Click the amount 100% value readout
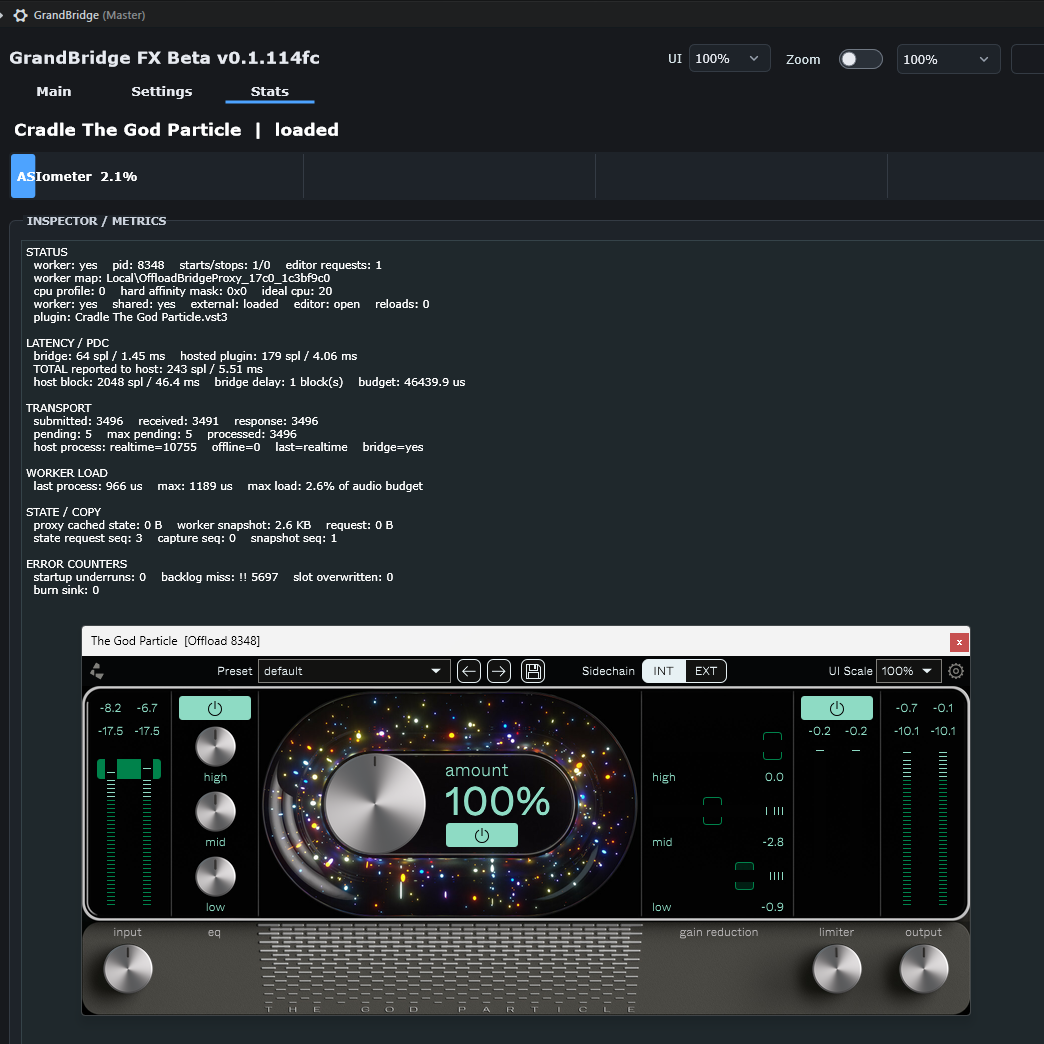The height and width of the screenshot is (1044, 1044). click(497, 801)
